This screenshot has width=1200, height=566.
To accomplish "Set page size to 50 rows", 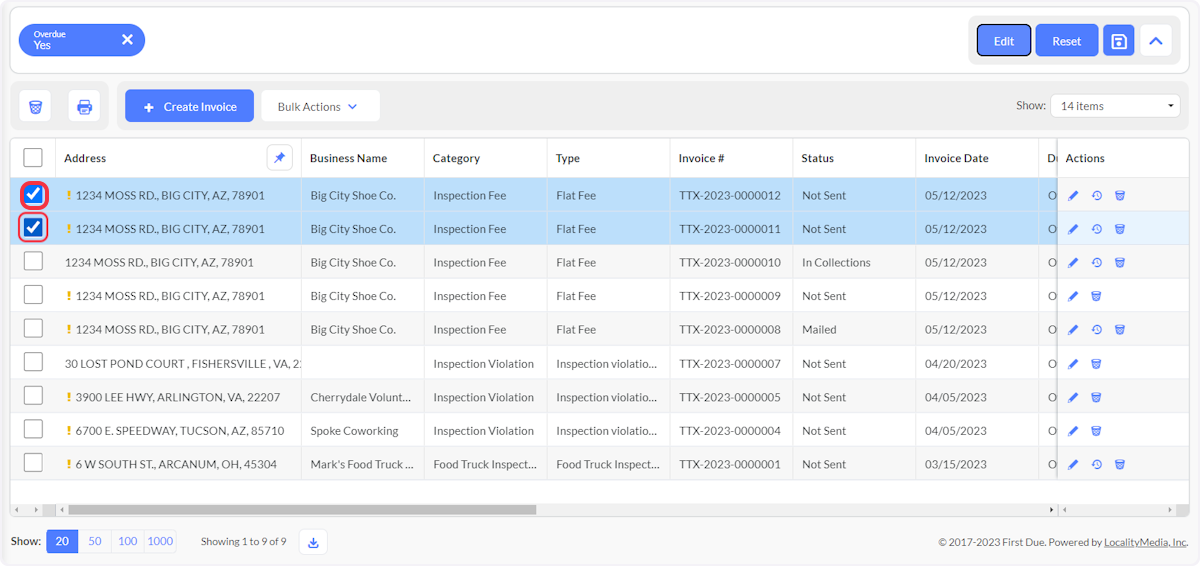I will point(95,541).
